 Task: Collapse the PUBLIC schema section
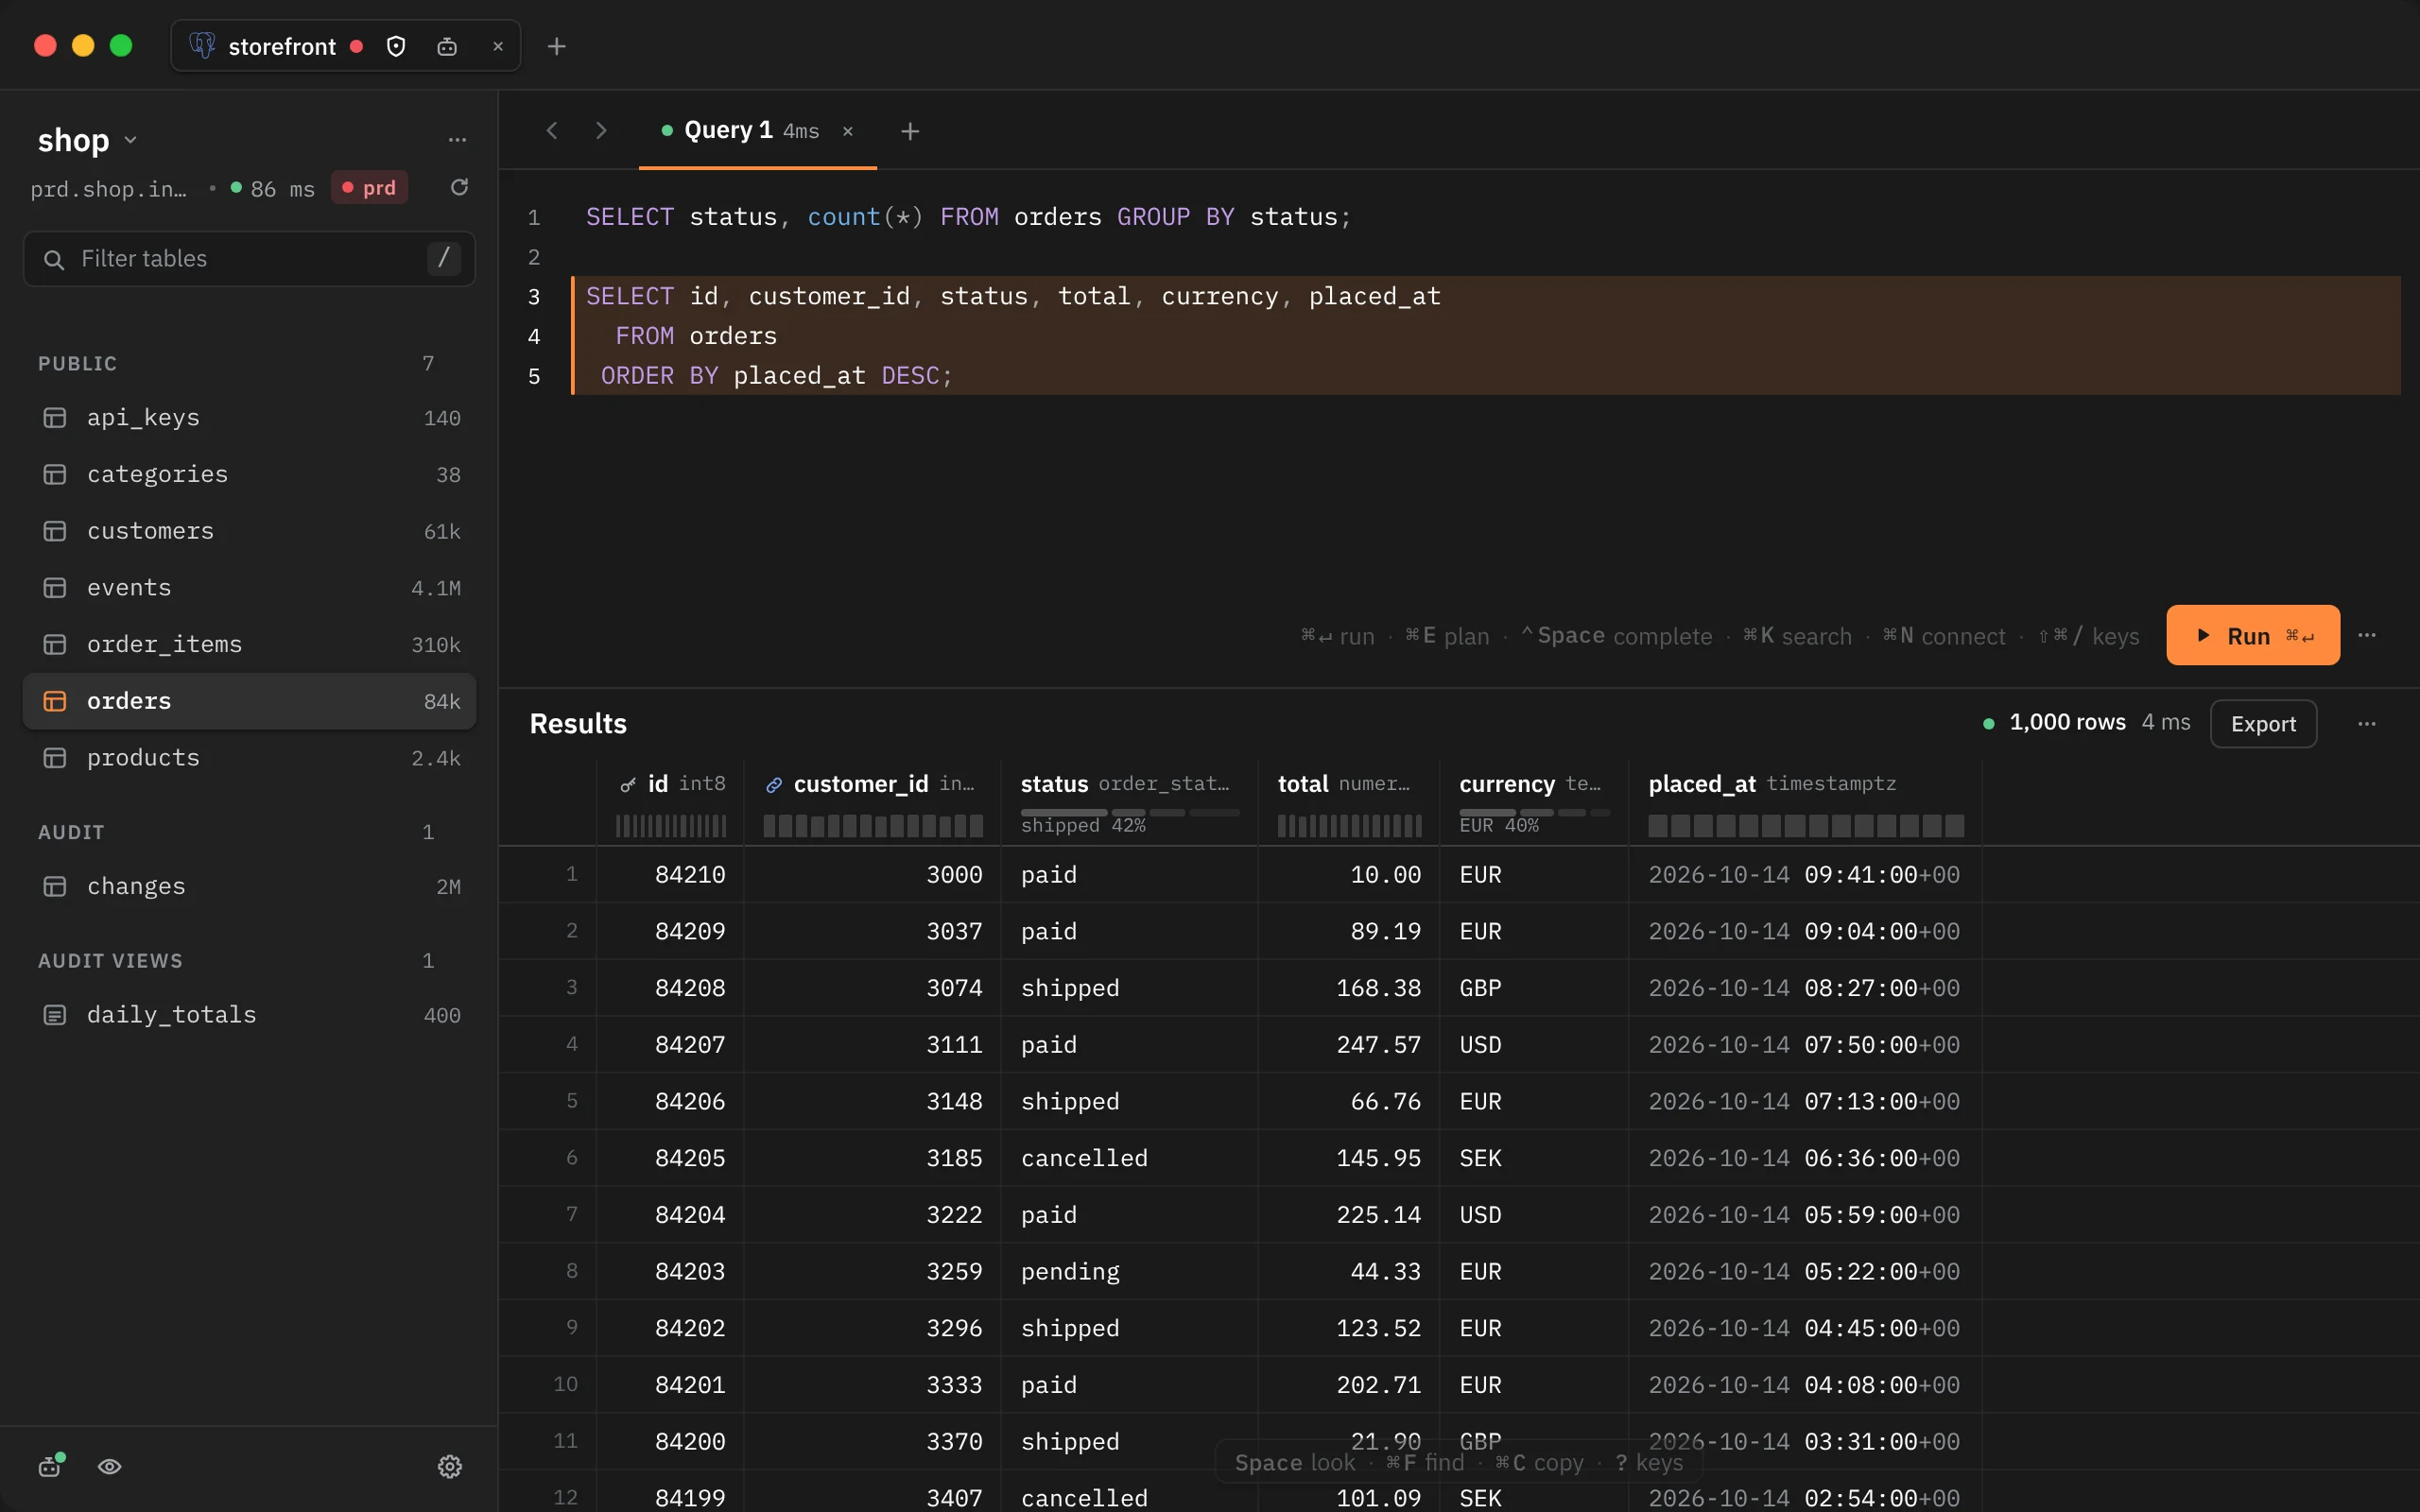(x=78, y=364)
